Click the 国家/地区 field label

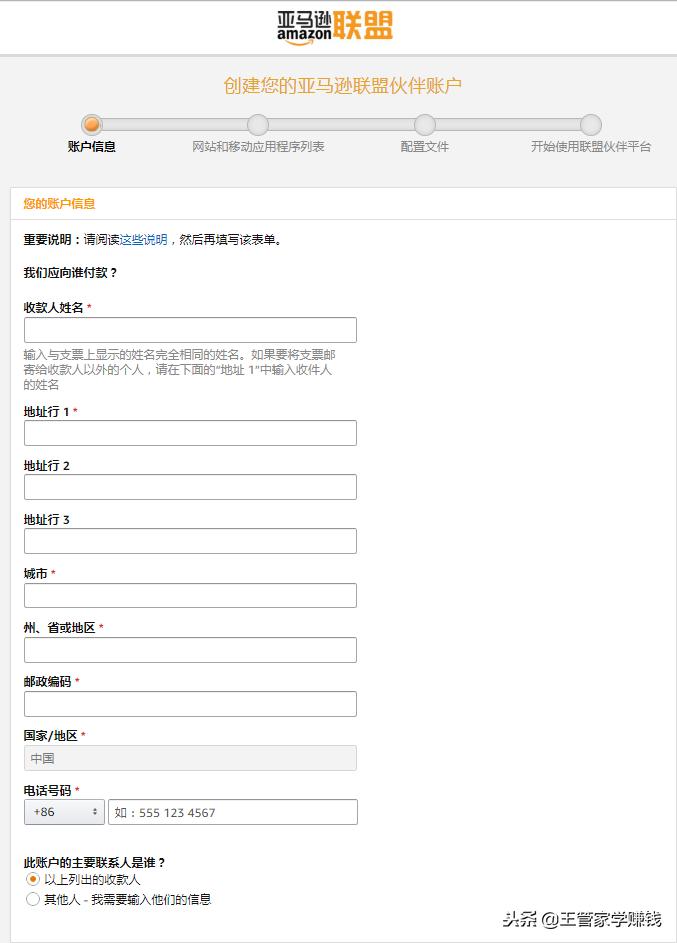[x=51, y=736]
